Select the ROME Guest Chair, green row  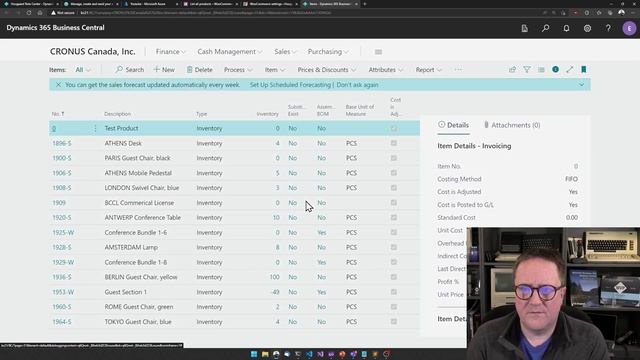click(x=235, y=307)
